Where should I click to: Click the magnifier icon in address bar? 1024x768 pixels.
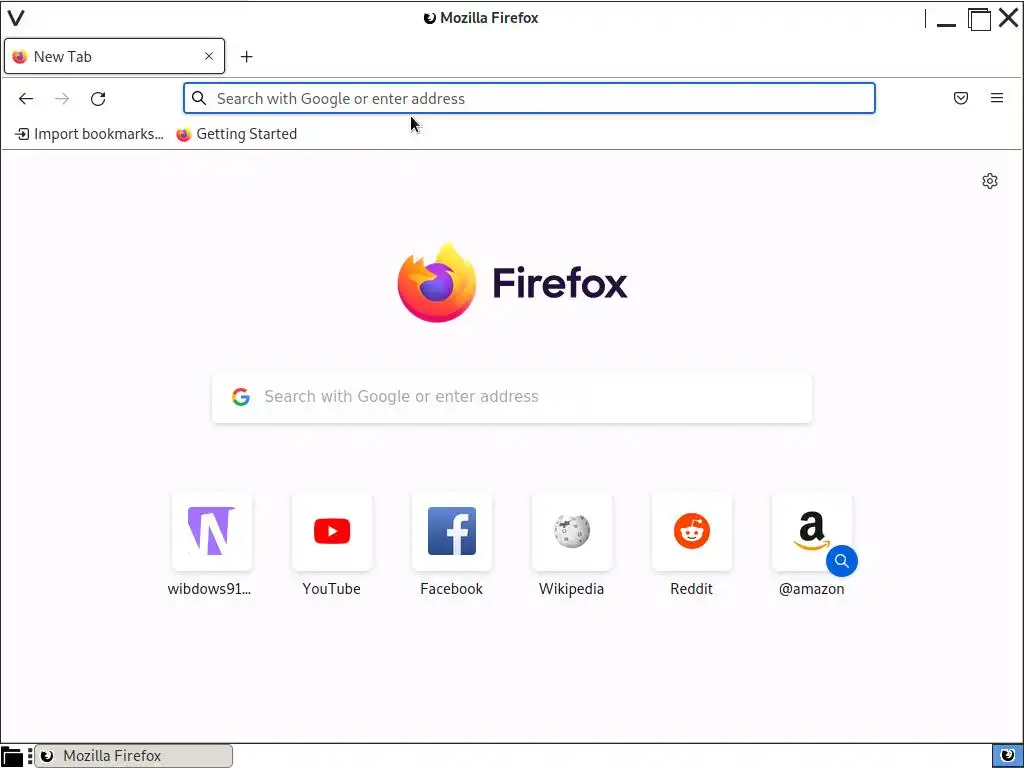pos(199,98)
